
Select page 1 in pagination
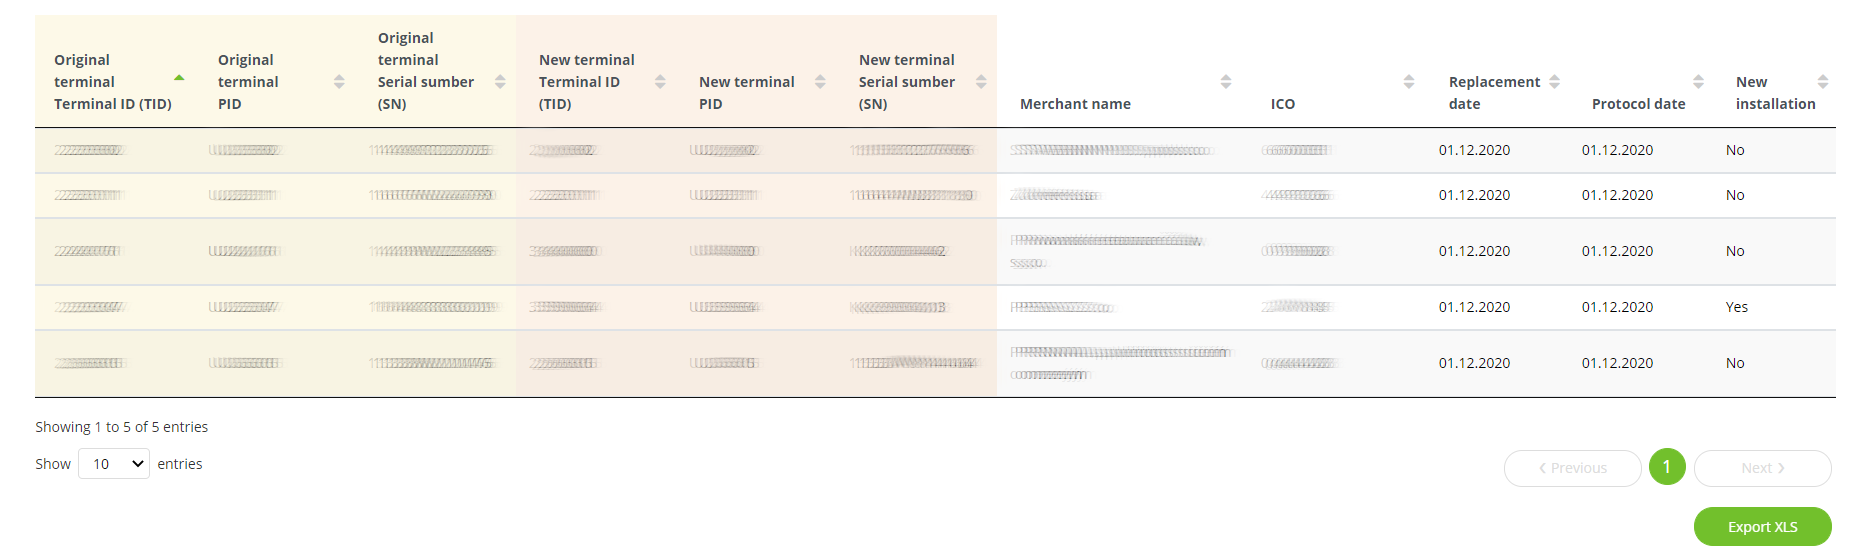click(1667, 467)
